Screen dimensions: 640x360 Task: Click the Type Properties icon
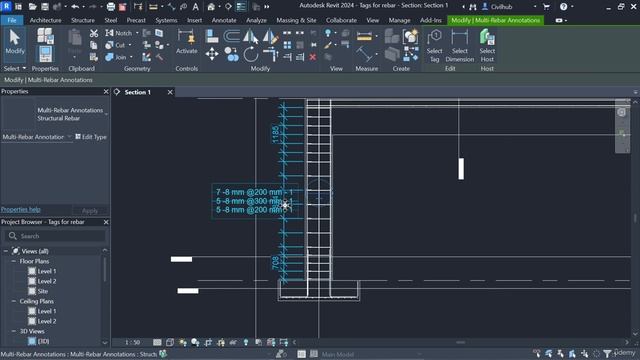coord(45,36)
